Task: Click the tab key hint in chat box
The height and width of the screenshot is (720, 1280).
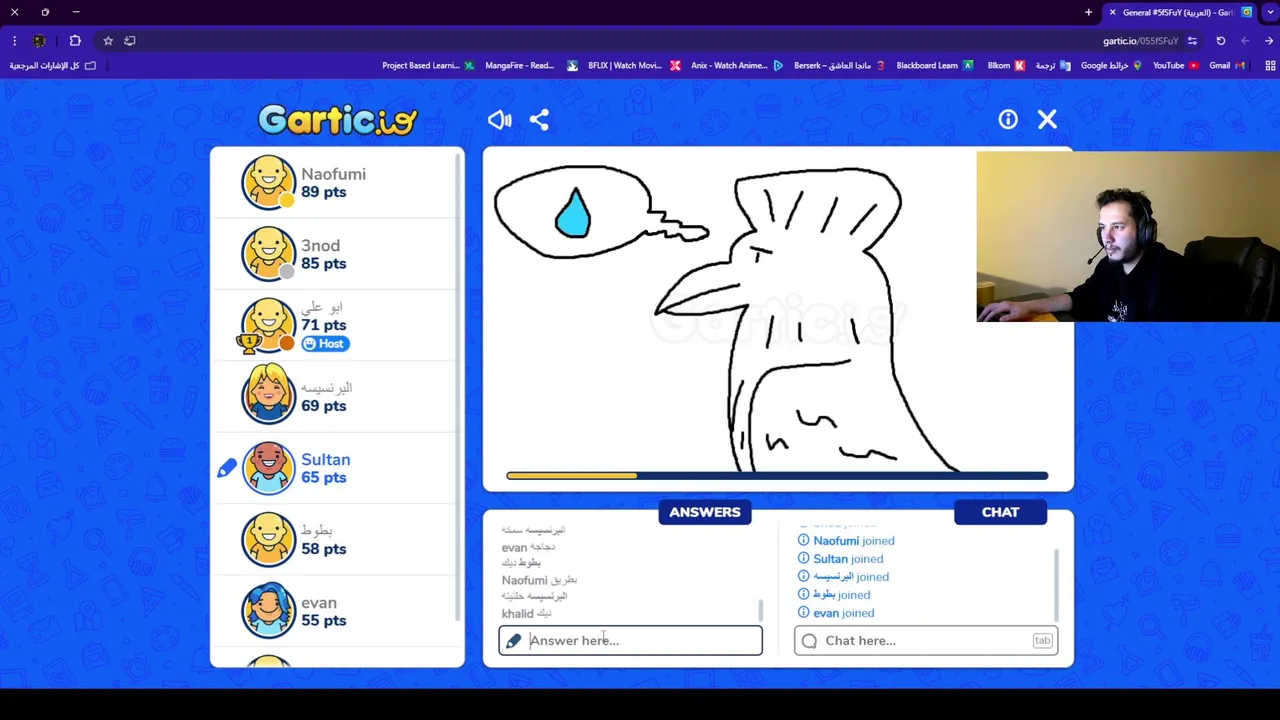Action: [1042, 640]
